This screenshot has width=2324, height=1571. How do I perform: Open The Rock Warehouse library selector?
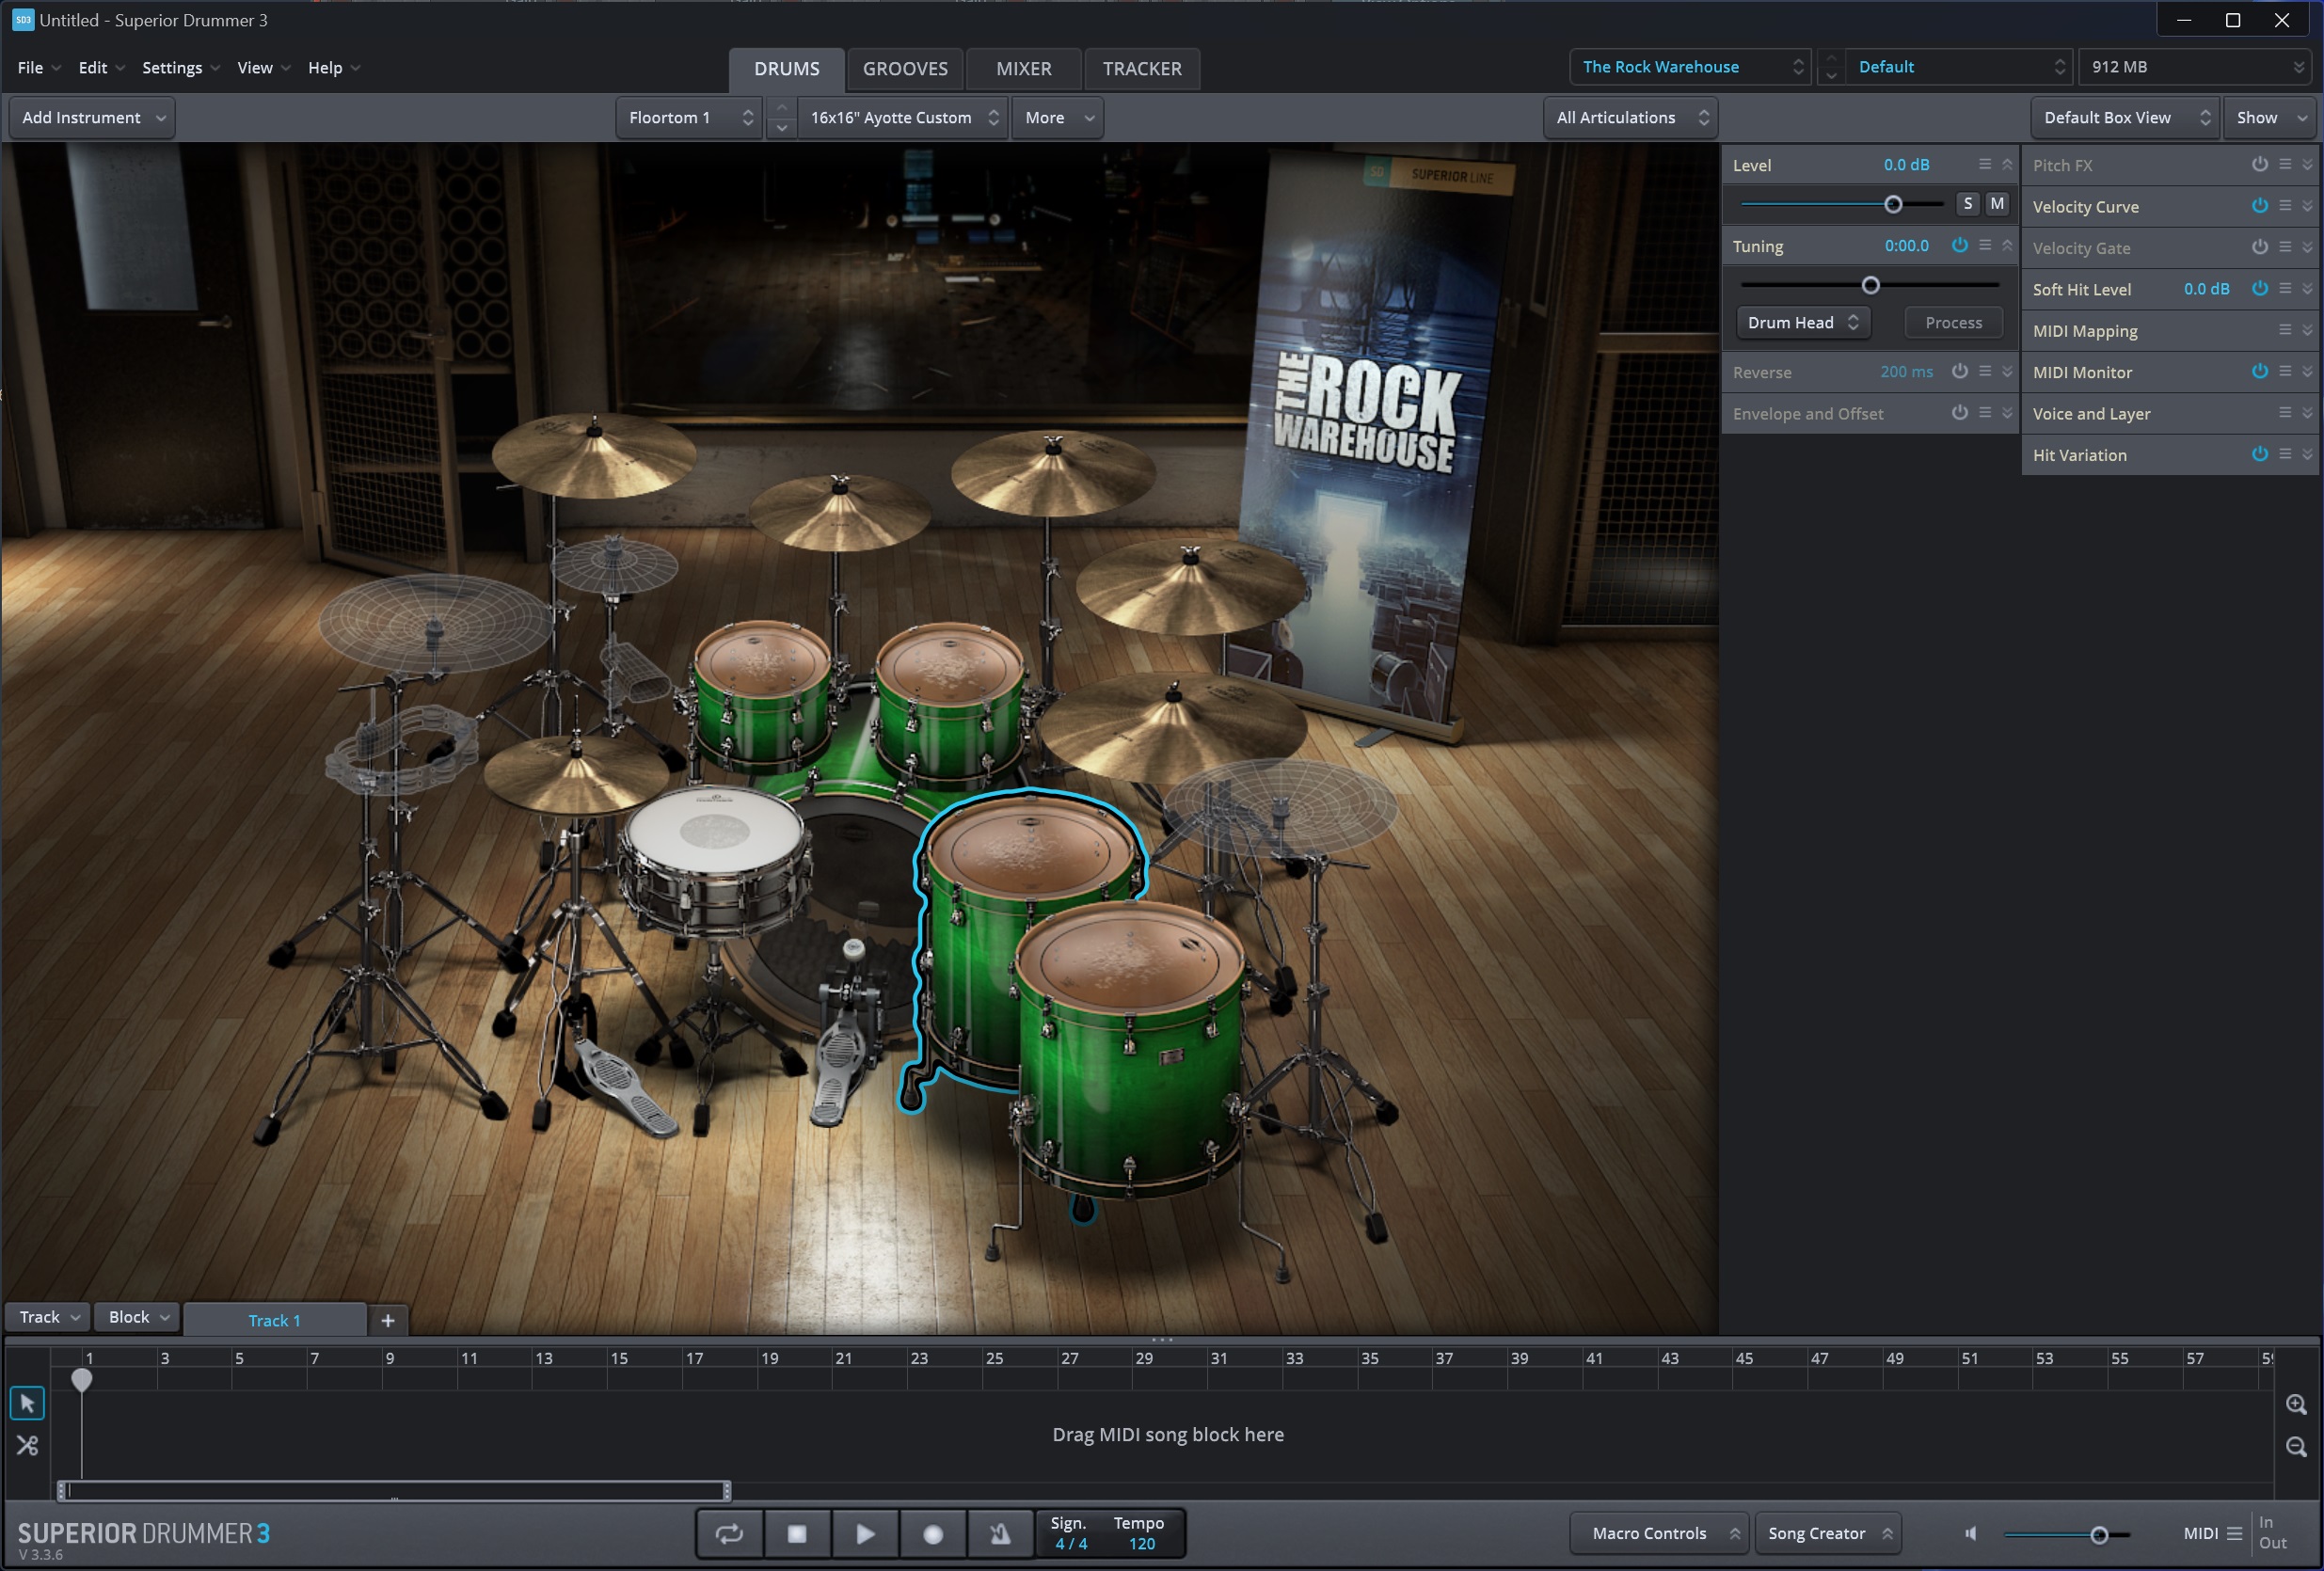[x=1689, y=67]
